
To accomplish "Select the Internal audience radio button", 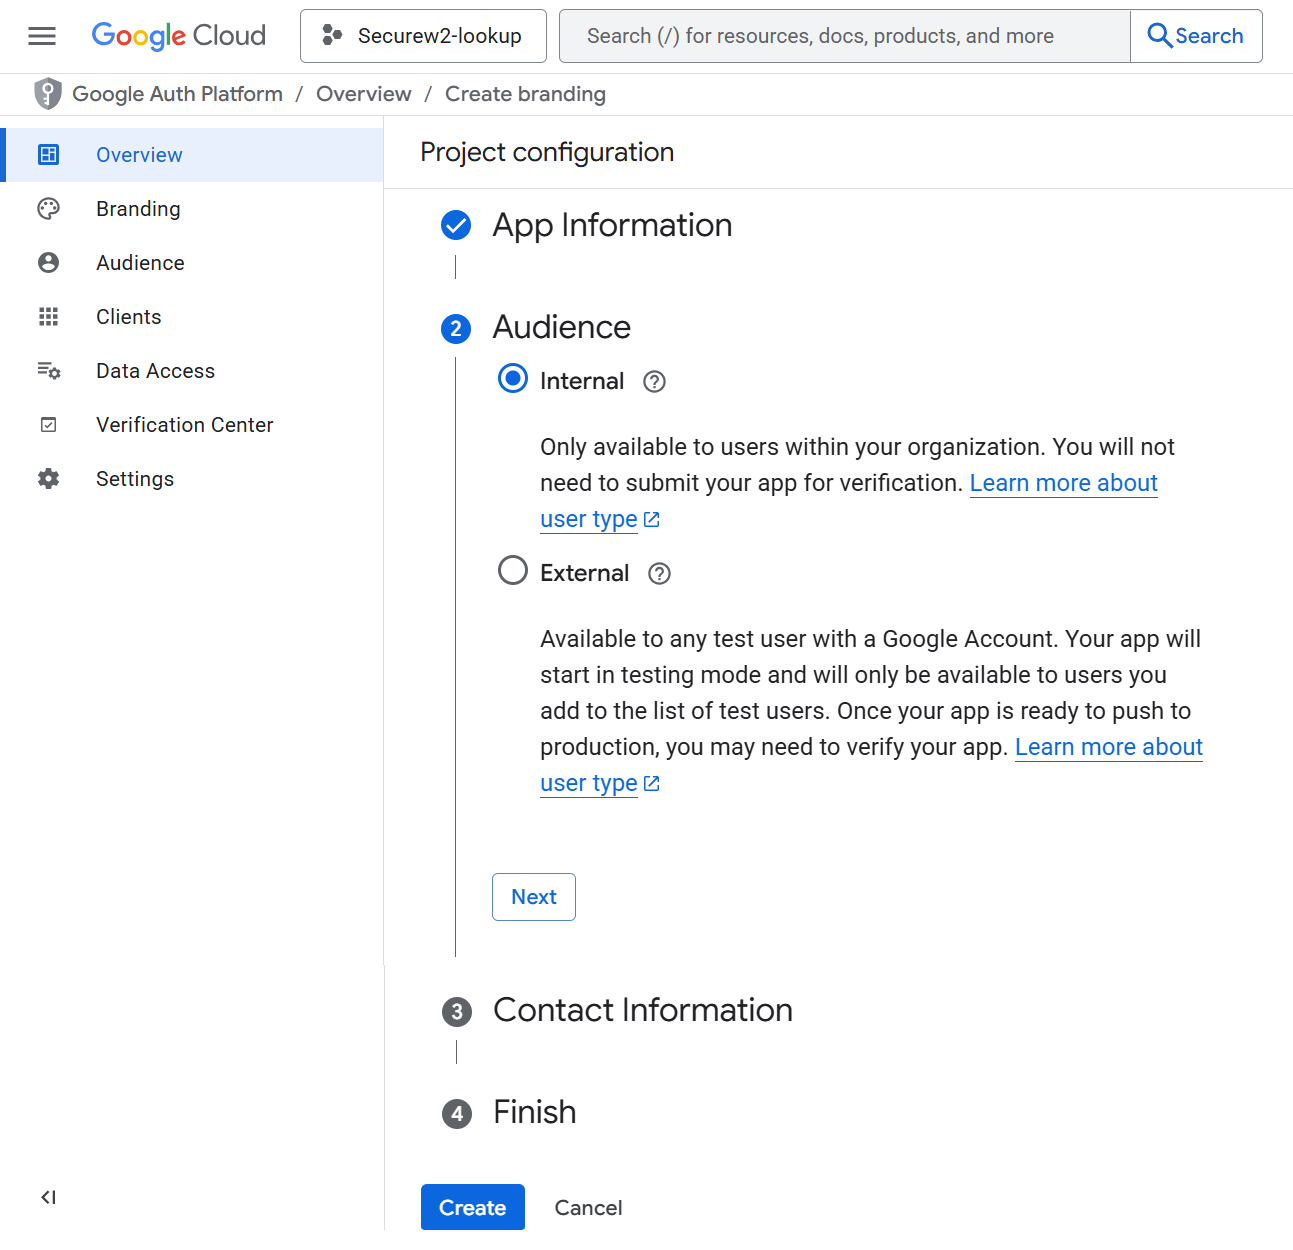I will click(513, 379).
